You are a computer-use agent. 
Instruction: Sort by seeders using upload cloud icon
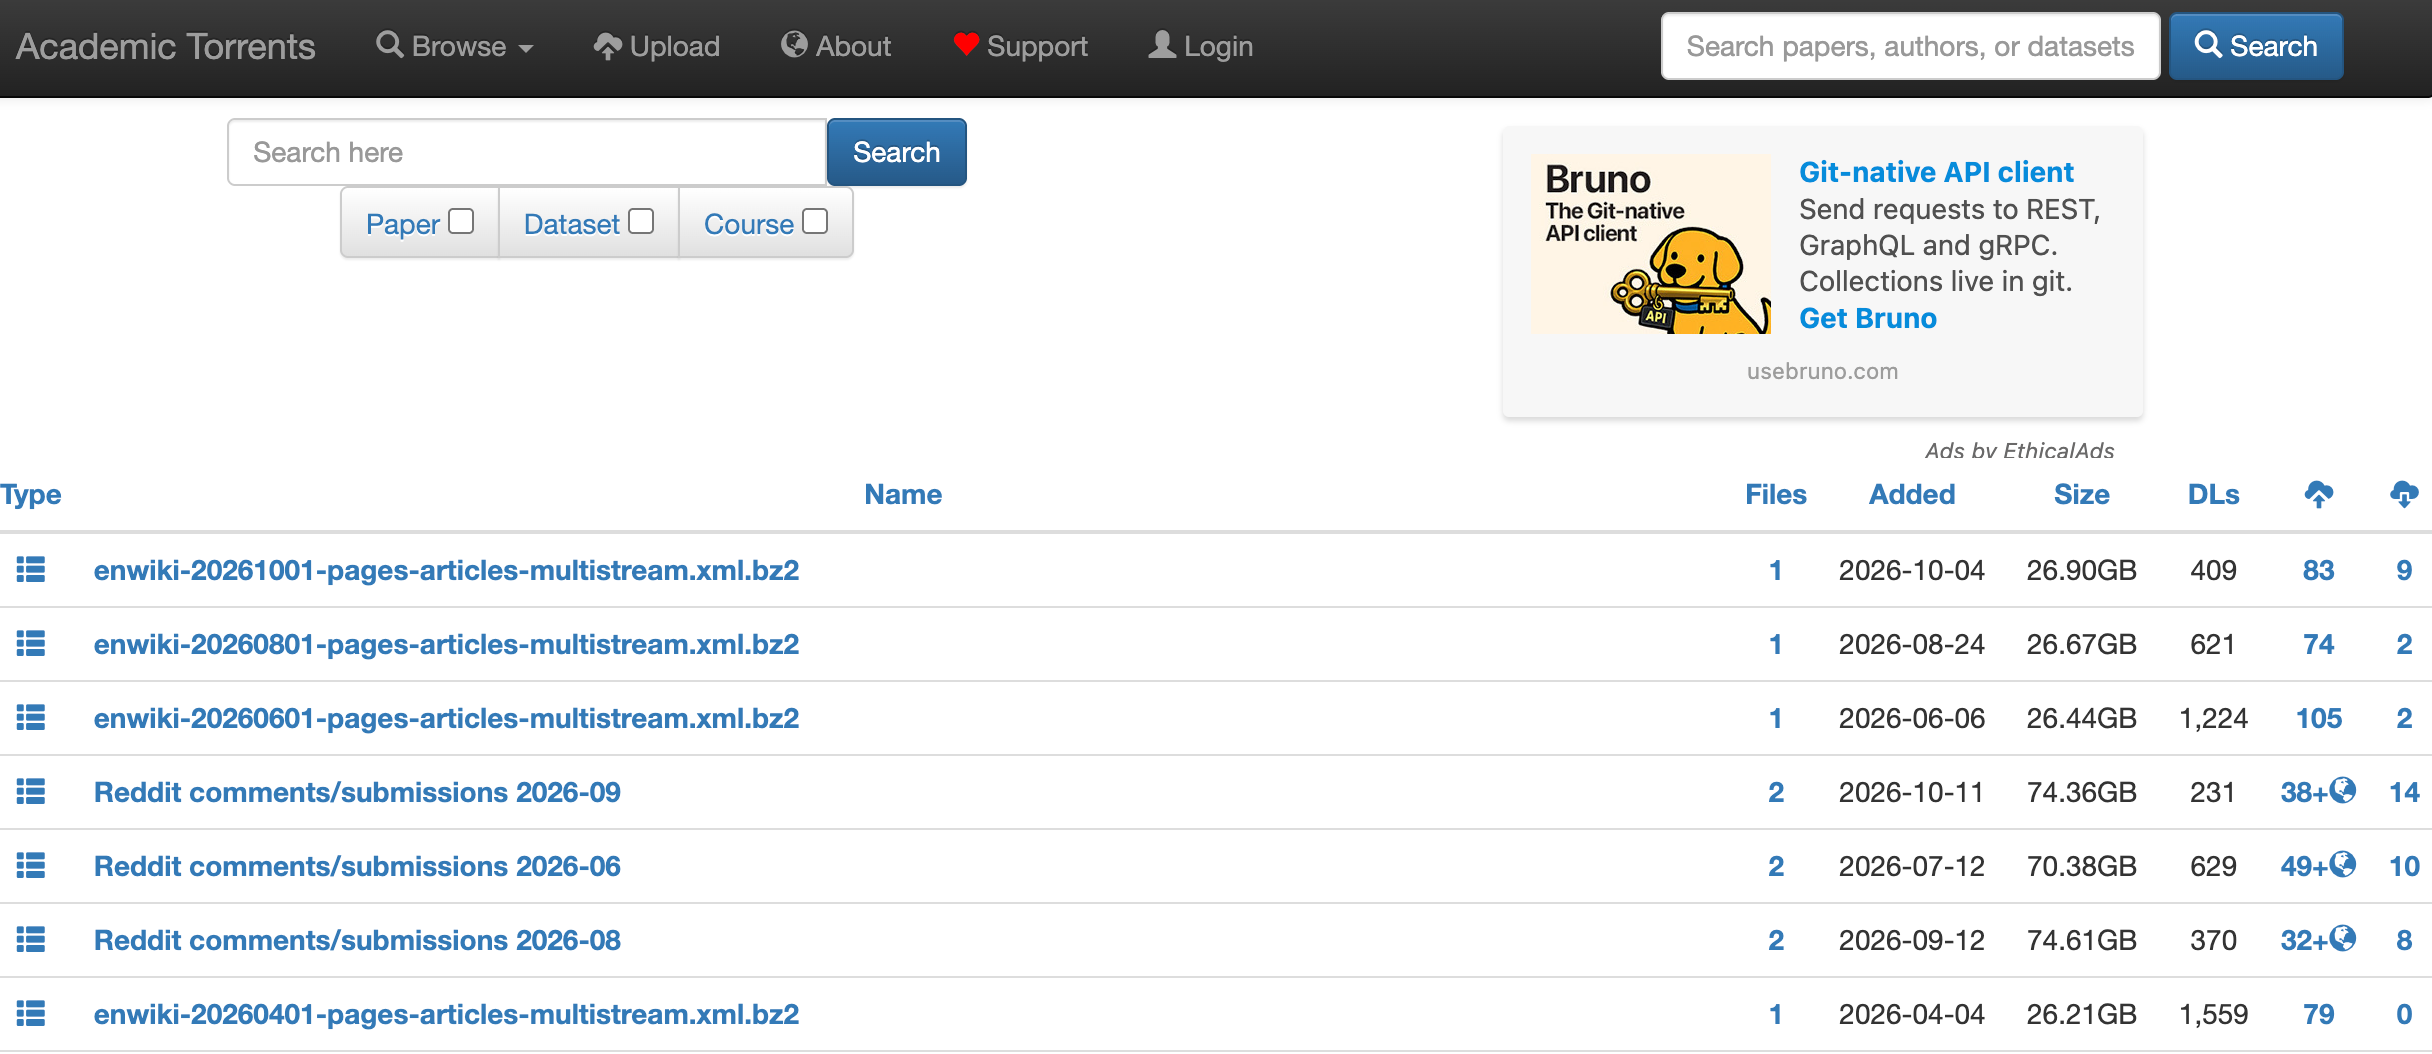tap(2318, 494)
